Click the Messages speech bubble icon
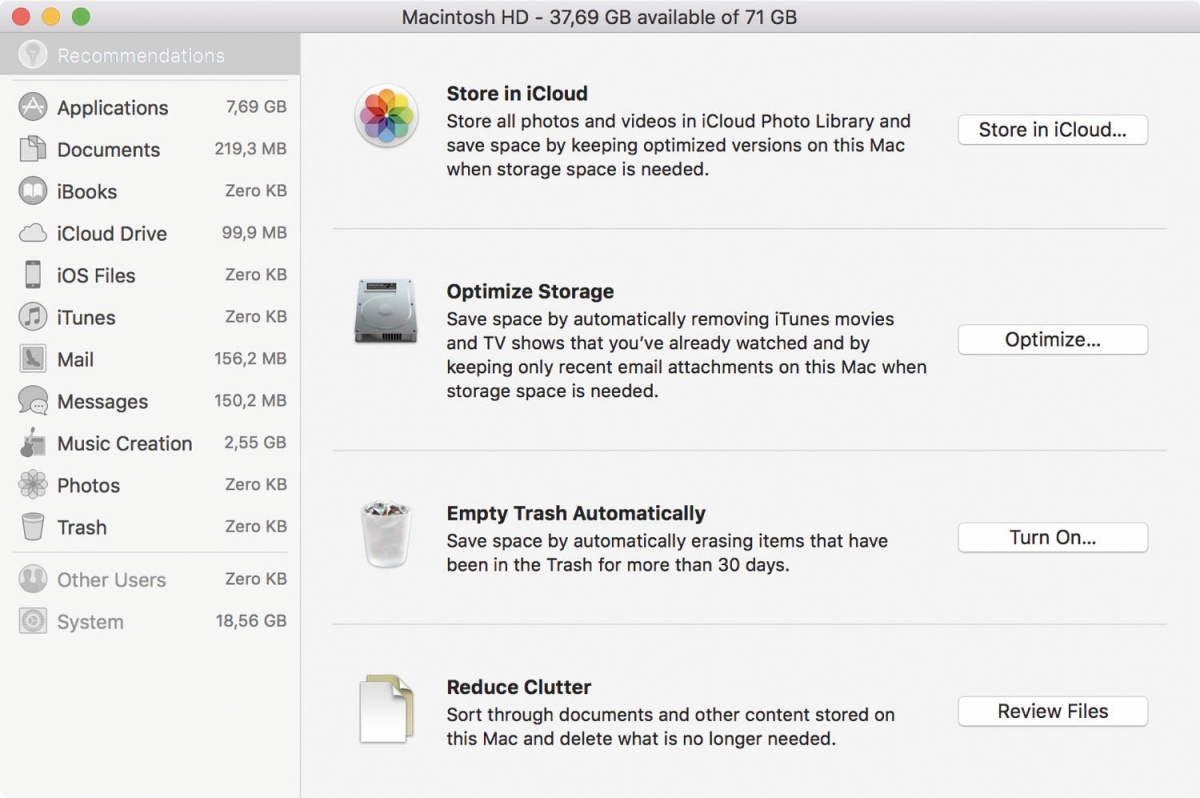The image size is (1200, 798). coord(34,401)
